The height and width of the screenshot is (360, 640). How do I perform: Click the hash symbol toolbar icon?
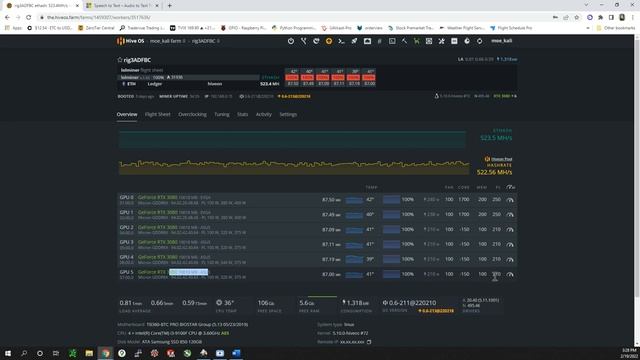coord(380,41)
